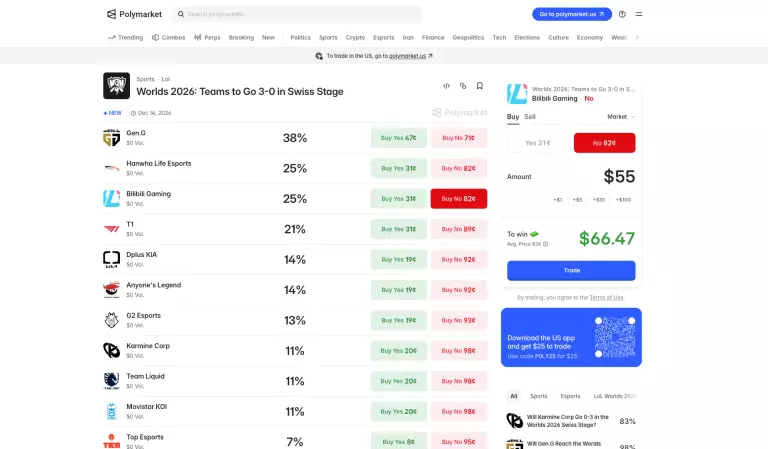768x449 pixels.
Task: Select Buy Yes 20¢ for Team Liquid
Action: coord(399,381)
